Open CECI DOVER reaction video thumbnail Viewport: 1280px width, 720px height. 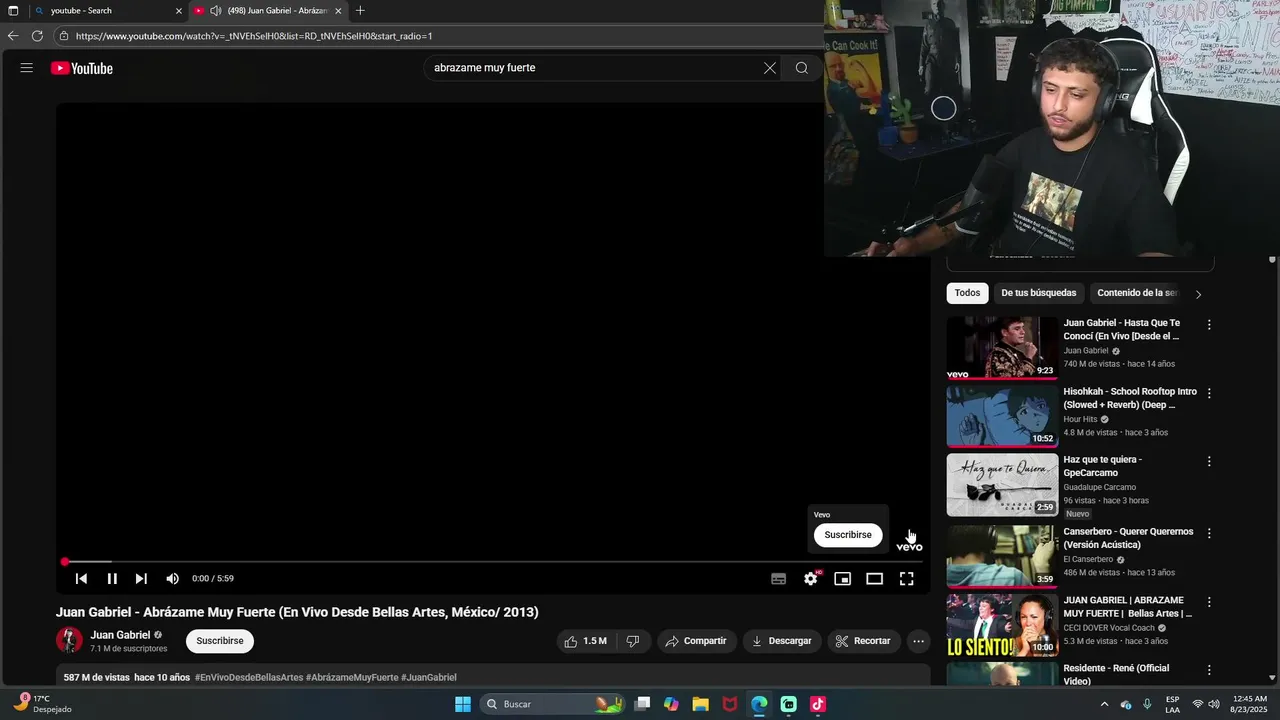1002,625
